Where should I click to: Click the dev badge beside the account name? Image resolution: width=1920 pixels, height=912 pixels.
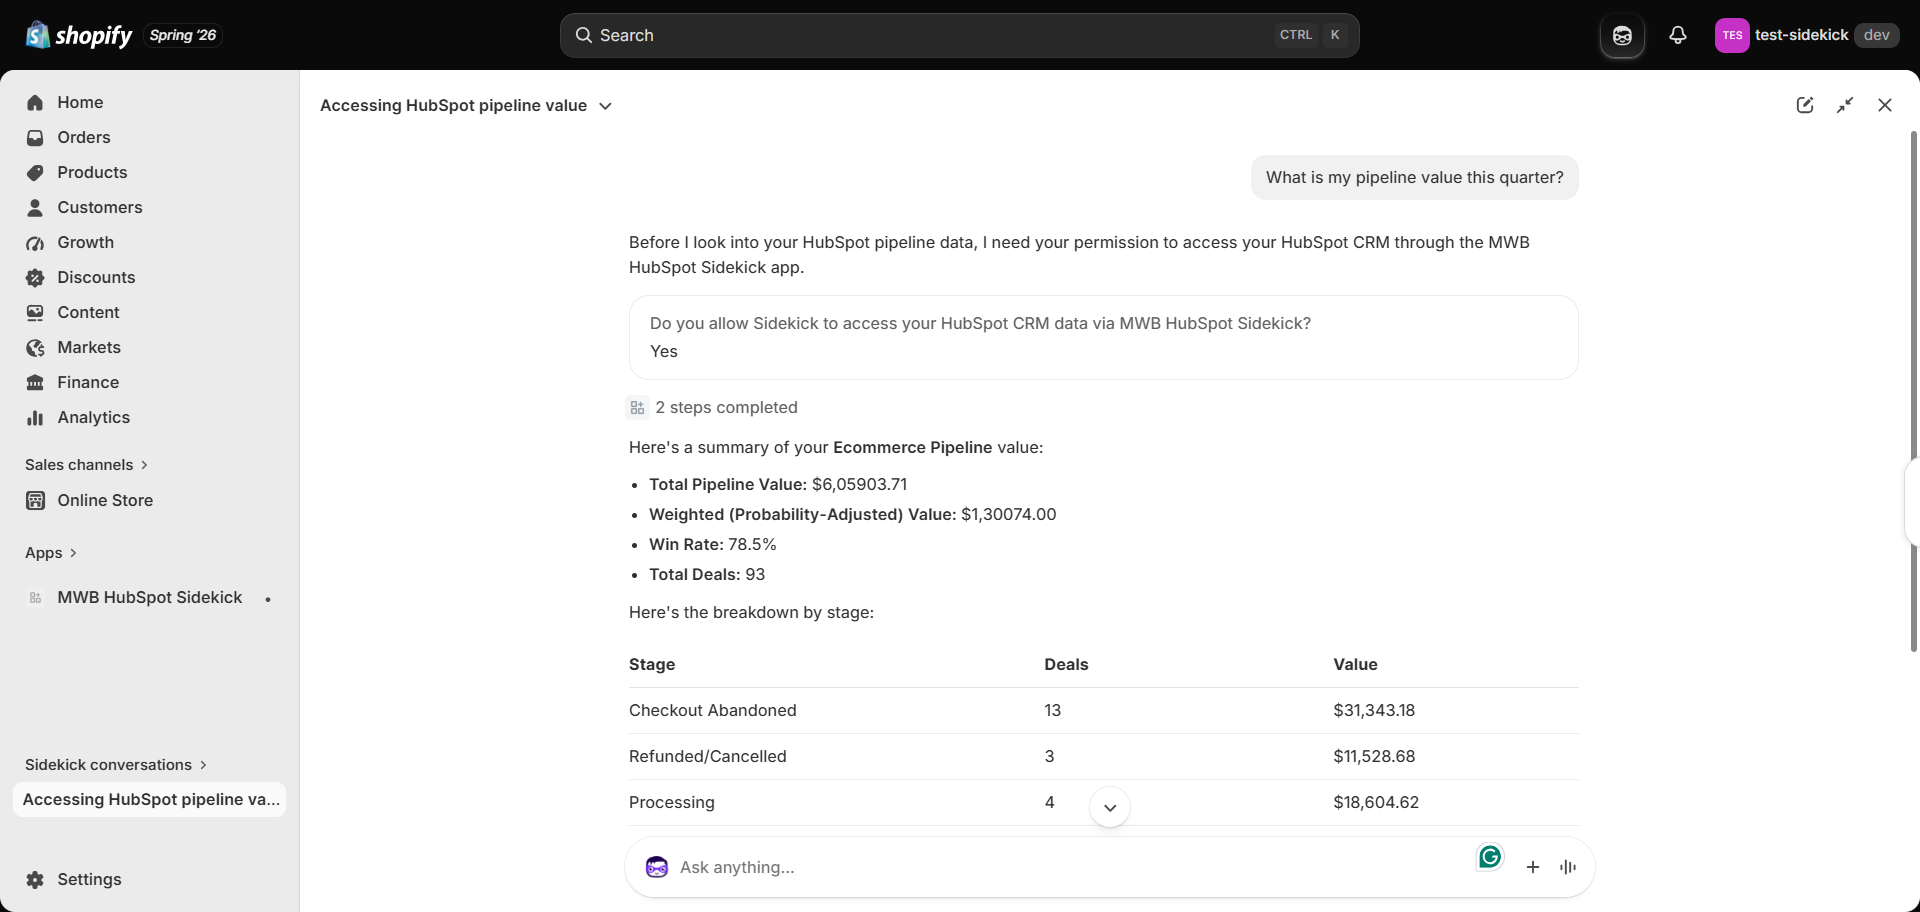(1876, 35)
